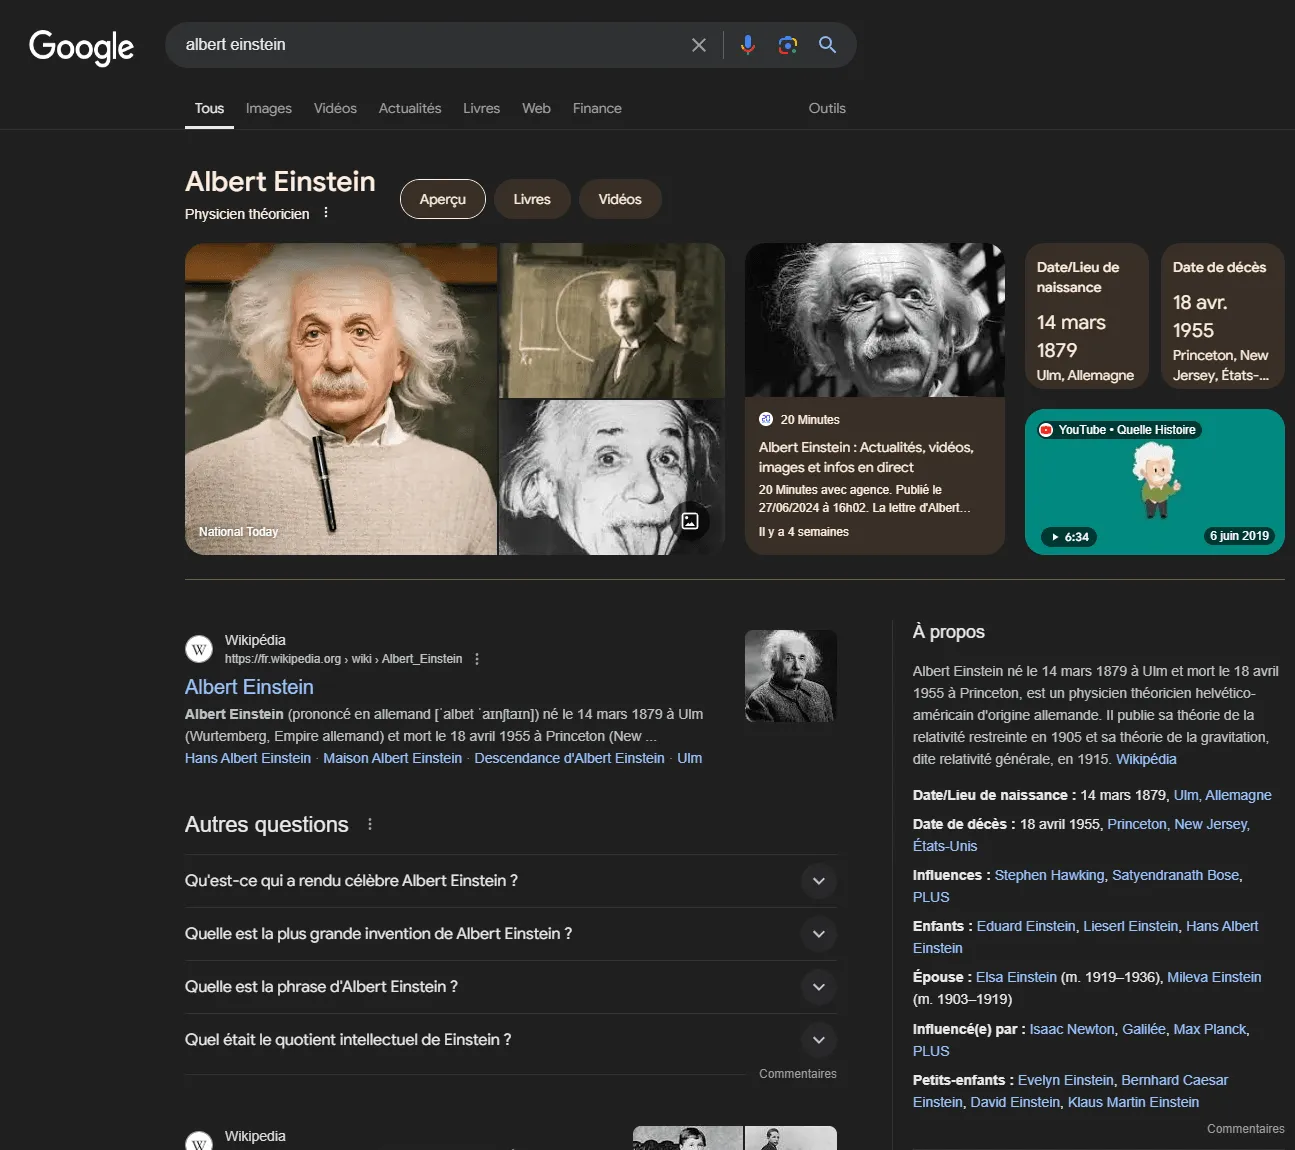Select the Vidéos chip under Albert Einstein

click(620, 199)
